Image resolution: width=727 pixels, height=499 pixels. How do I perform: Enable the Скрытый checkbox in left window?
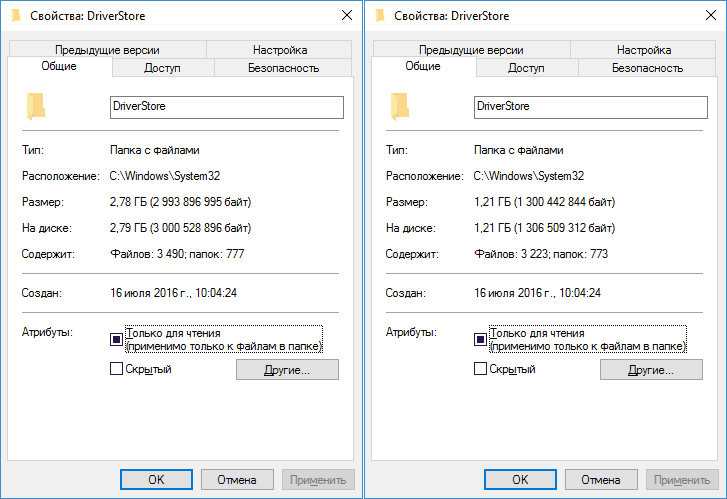click(x=116, y=369)
